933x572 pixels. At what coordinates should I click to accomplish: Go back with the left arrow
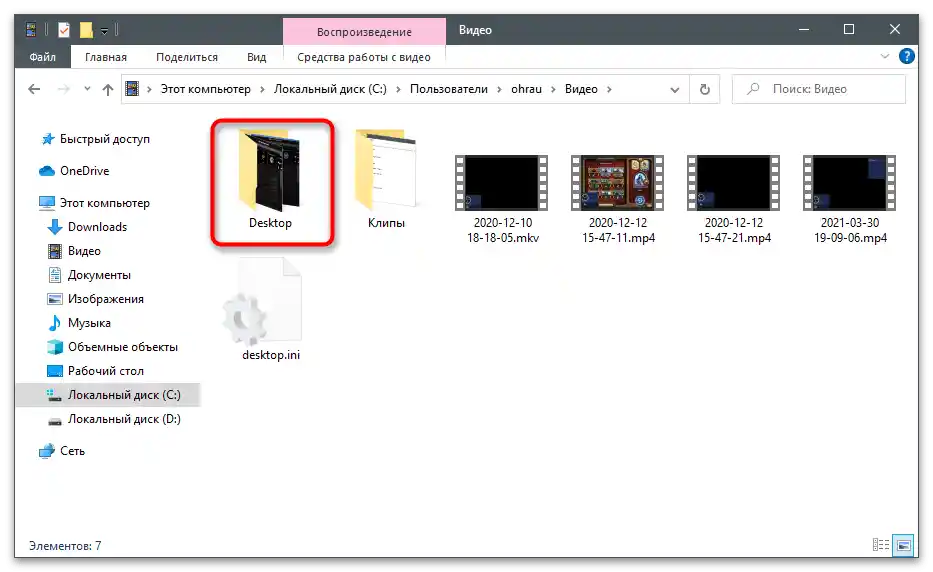(x=35, y=89)
